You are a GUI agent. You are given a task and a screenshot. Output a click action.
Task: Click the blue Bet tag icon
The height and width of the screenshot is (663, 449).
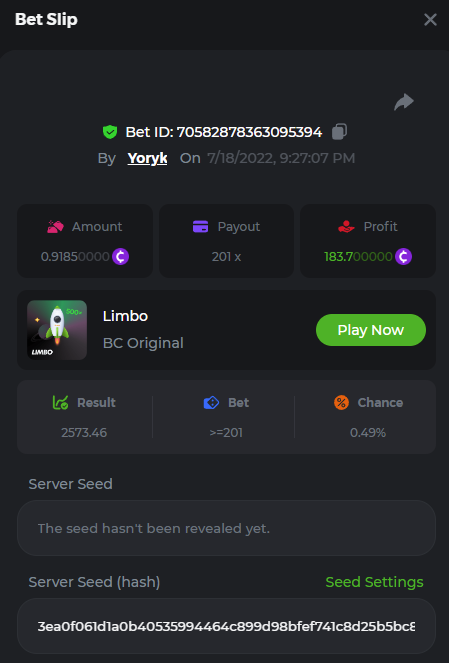click(x=211, y=403)
